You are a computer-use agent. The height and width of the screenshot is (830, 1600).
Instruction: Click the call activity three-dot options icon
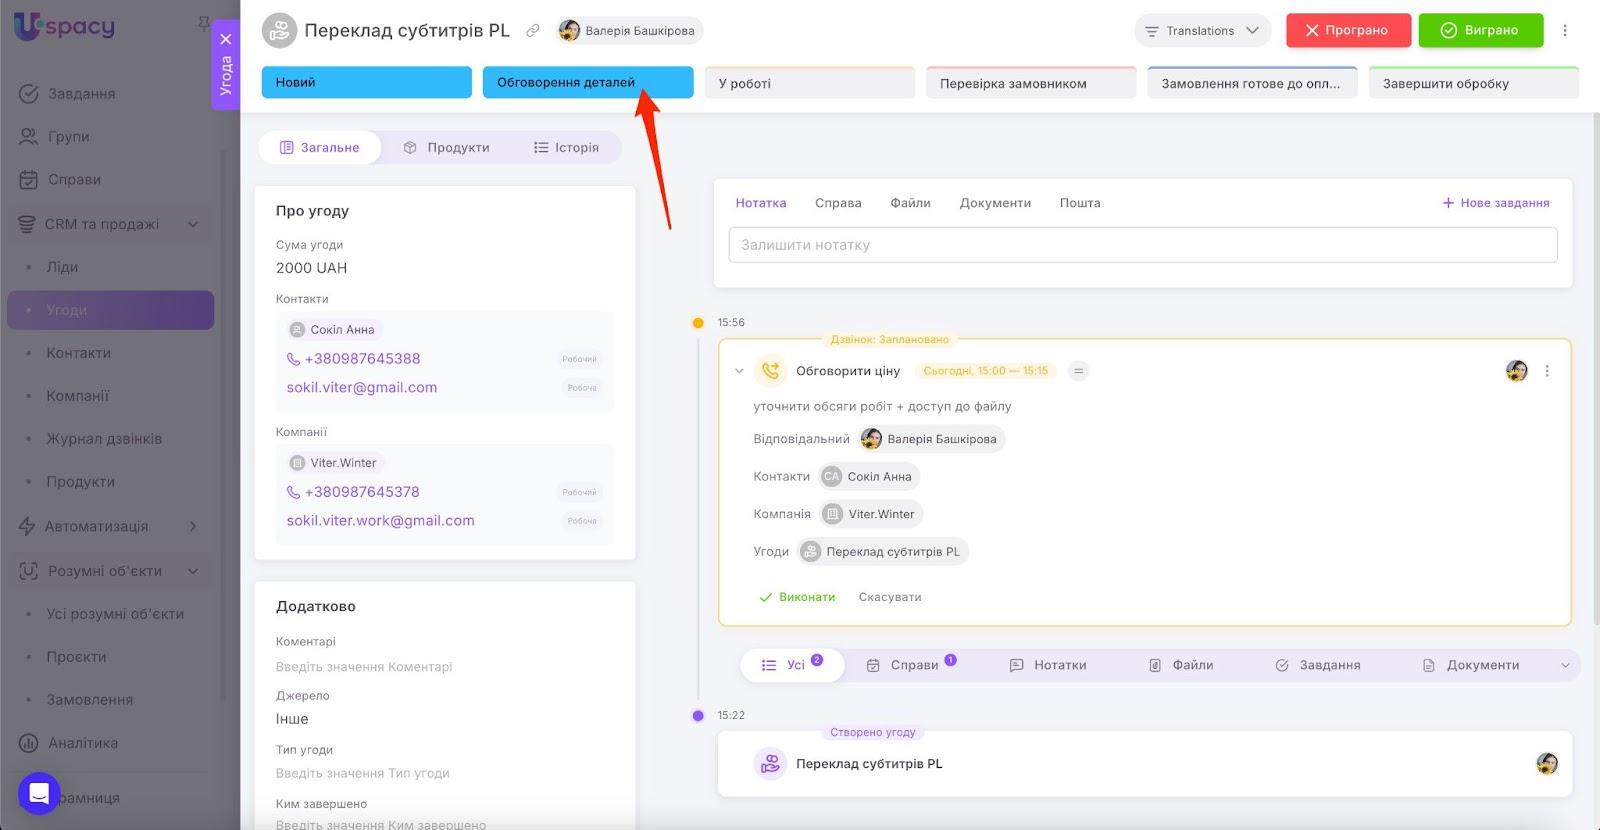click(1547, 371)
